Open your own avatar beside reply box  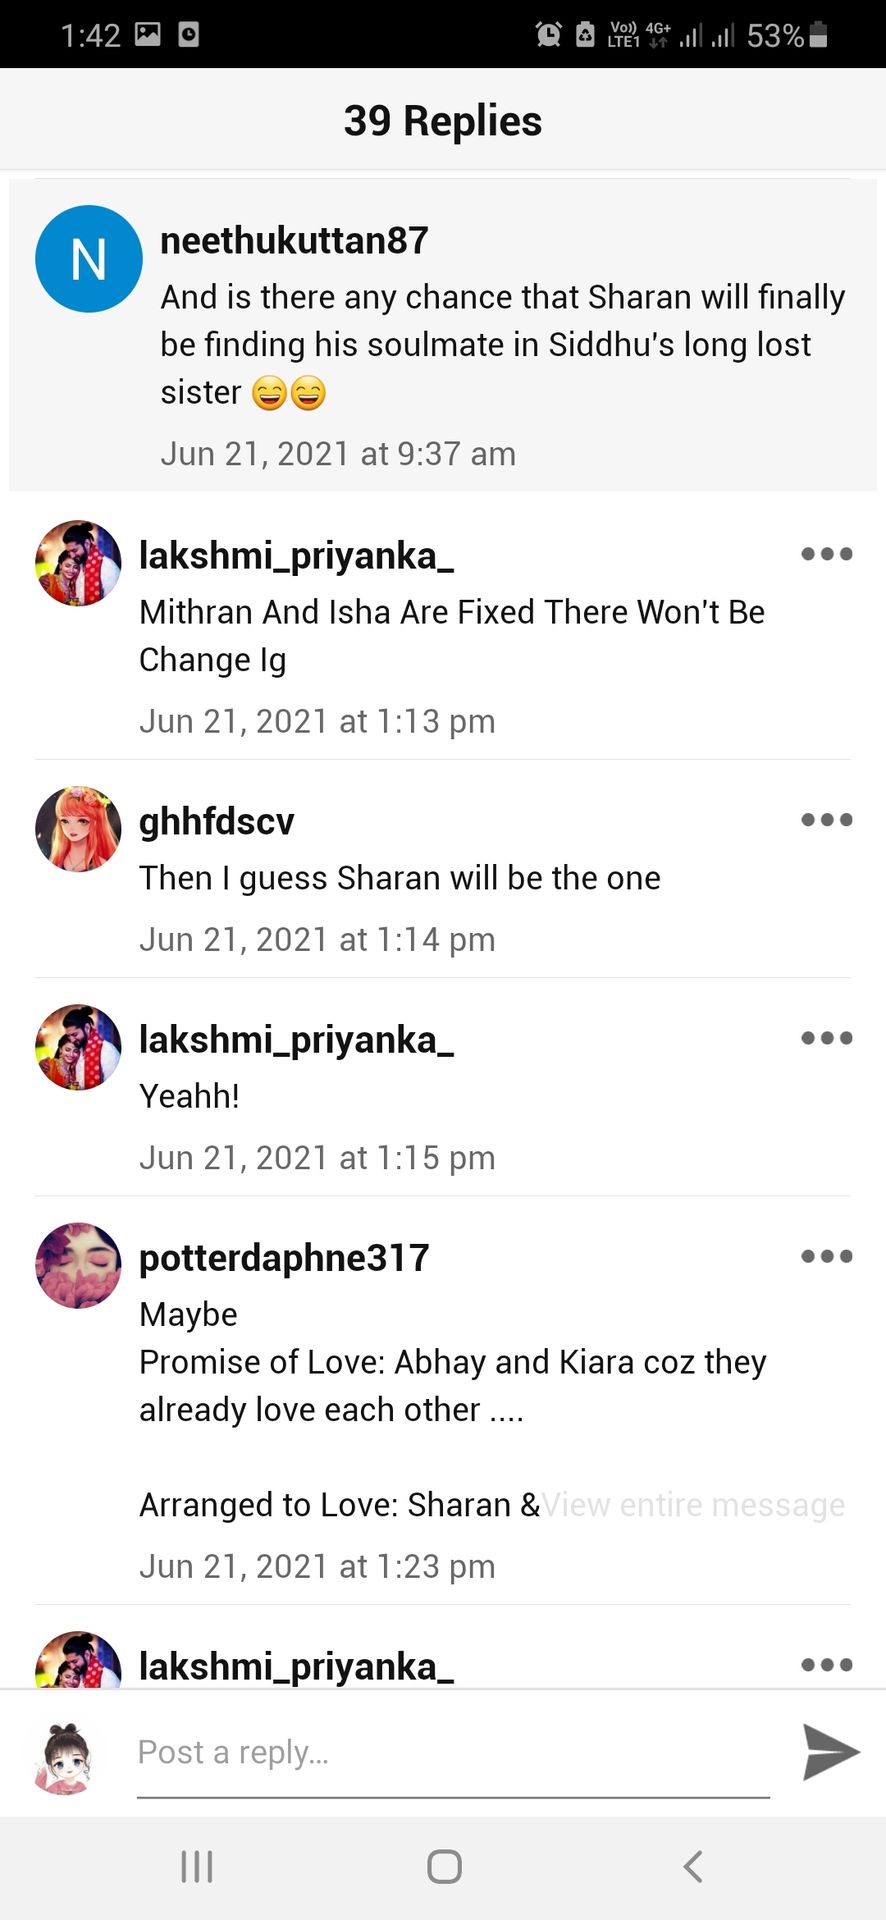tap(64, 1756)
